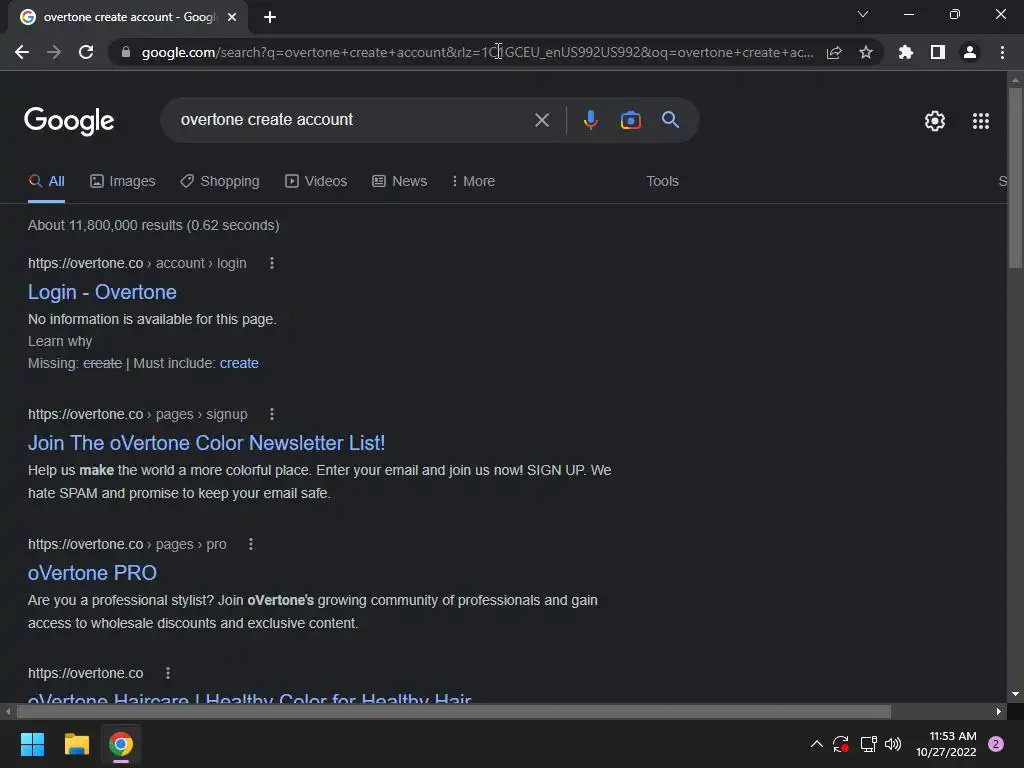Switch to Shopping results tab
1024x768 pixels.
[220, 181]
